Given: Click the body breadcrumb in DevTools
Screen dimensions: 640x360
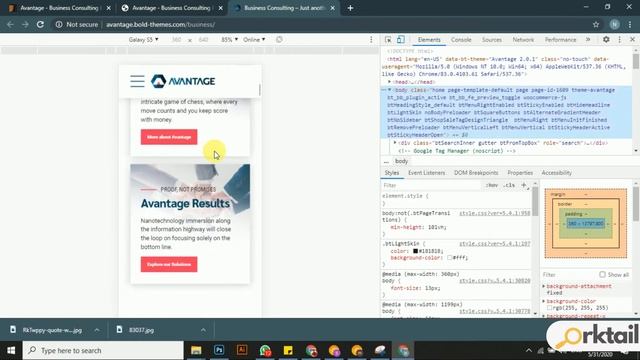Looking at the screenshot, I should click(x=401, y=161).
